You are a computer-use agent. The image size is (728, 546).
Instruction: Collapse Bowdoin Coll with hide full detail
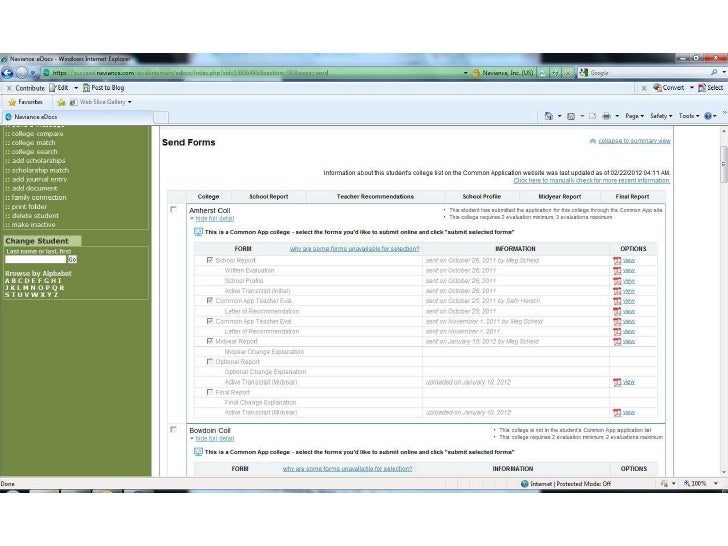214,439
